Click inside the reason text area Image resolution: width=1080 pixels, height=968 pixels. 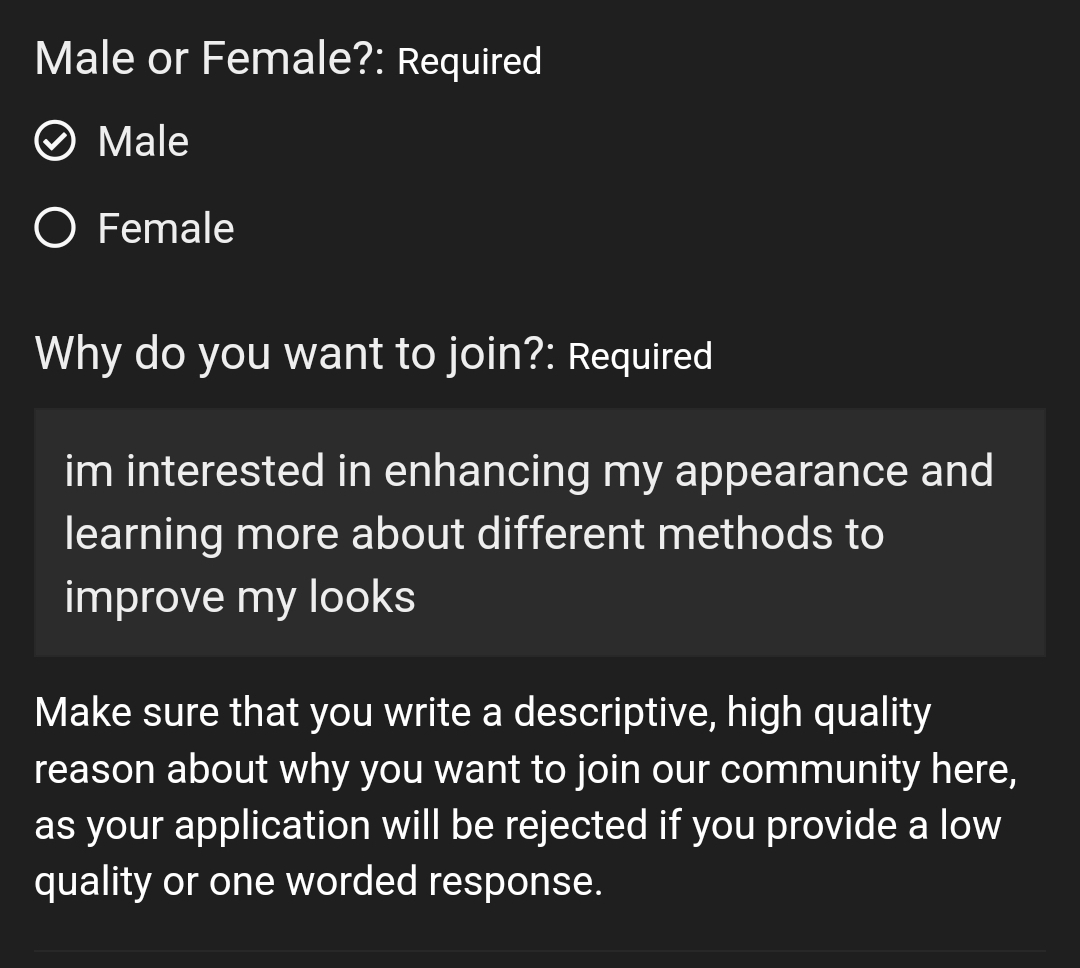click(540, 530)
